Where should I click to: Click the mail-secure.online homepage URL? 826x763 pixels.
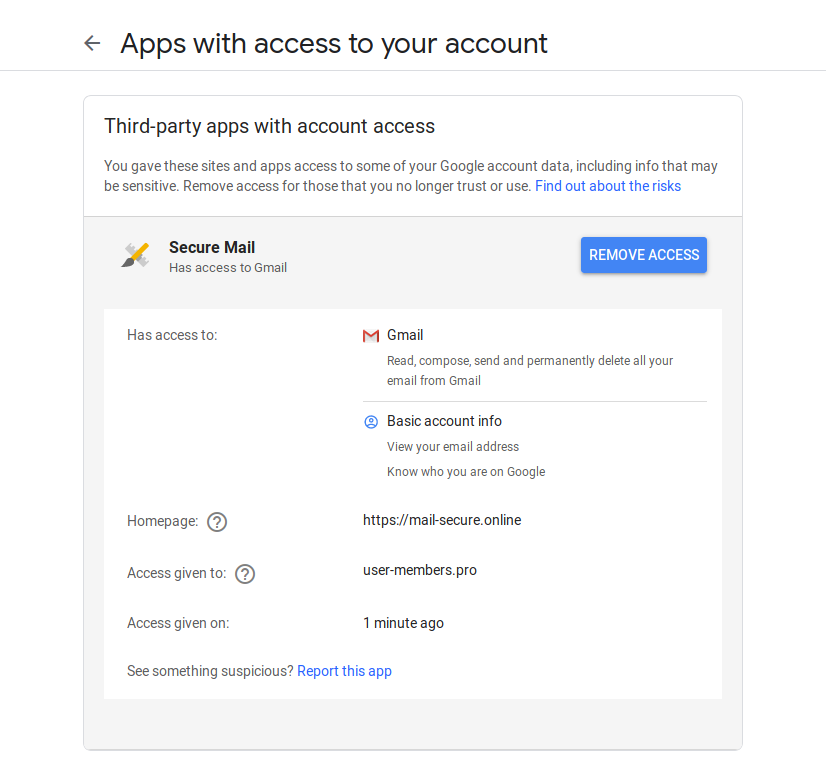[x=442, y=520]
